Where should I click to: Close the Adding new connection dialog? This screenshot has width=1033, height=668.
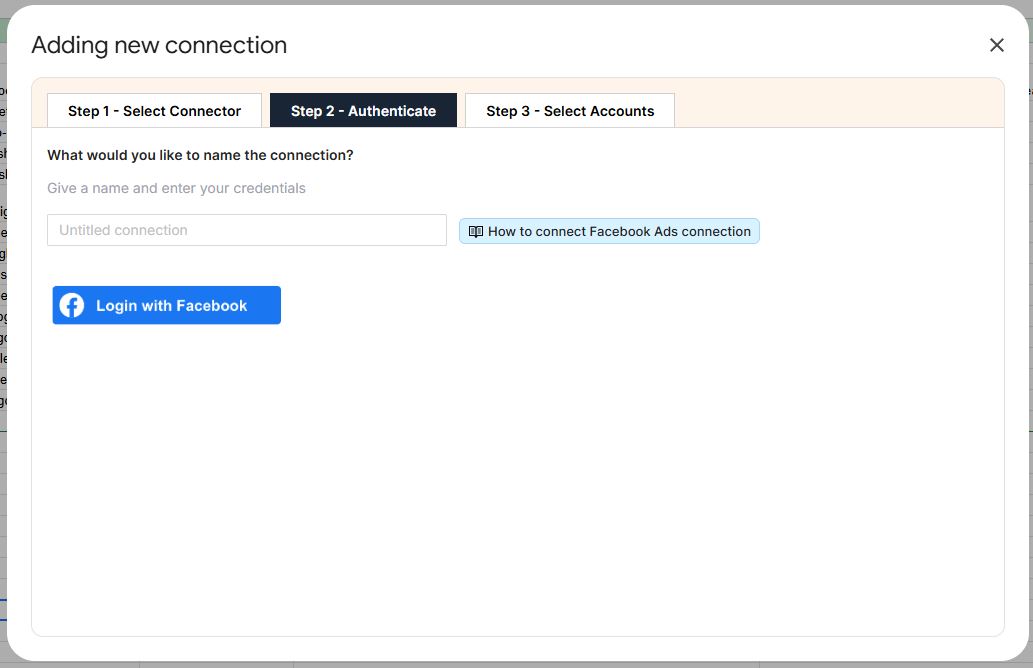coord(997,45)
